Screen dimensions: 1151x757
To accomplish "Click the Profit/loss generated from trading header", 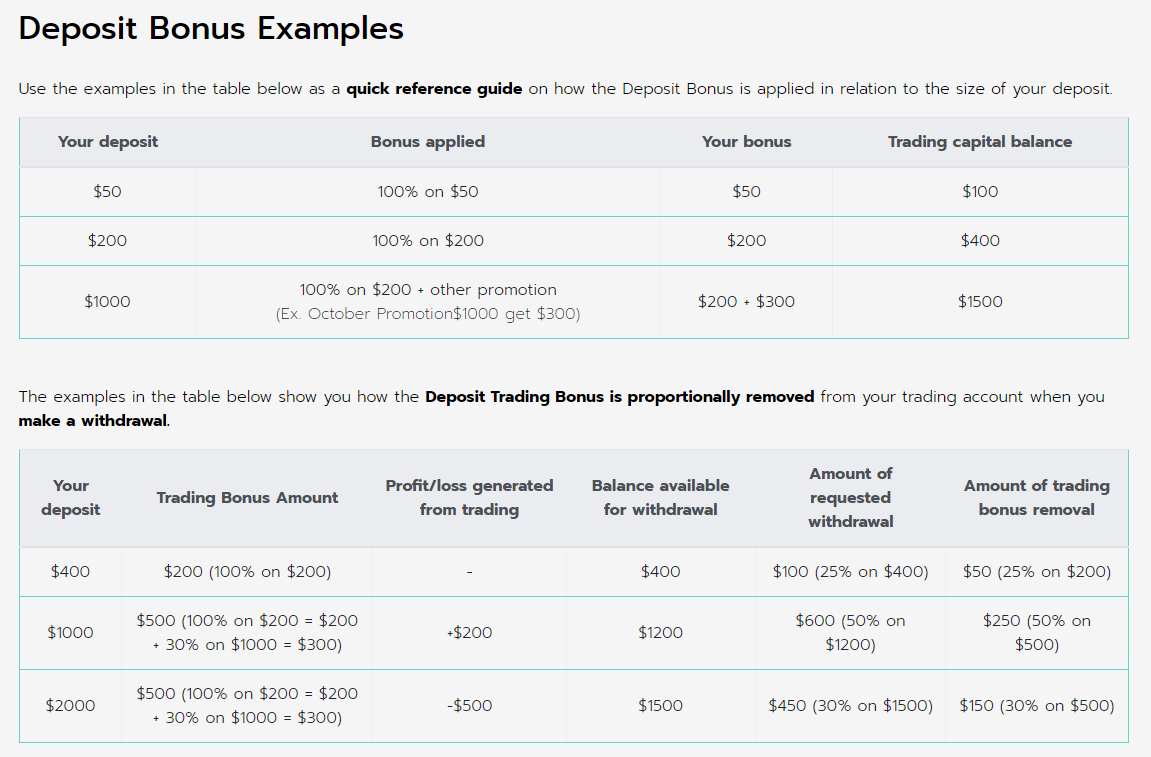I will [x=469, y=498].
